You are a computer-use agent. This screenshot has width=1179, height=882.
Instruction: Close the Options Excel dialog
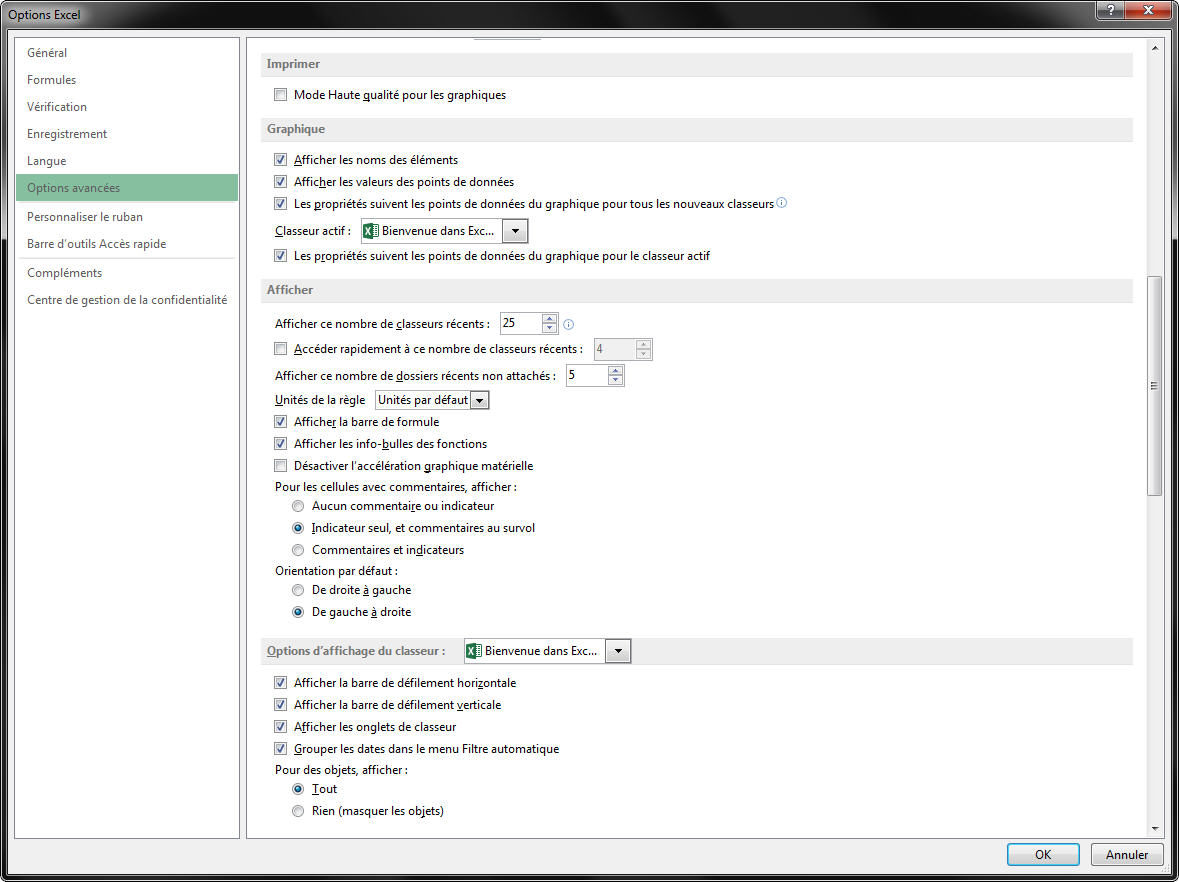[x=1149, y=11]
